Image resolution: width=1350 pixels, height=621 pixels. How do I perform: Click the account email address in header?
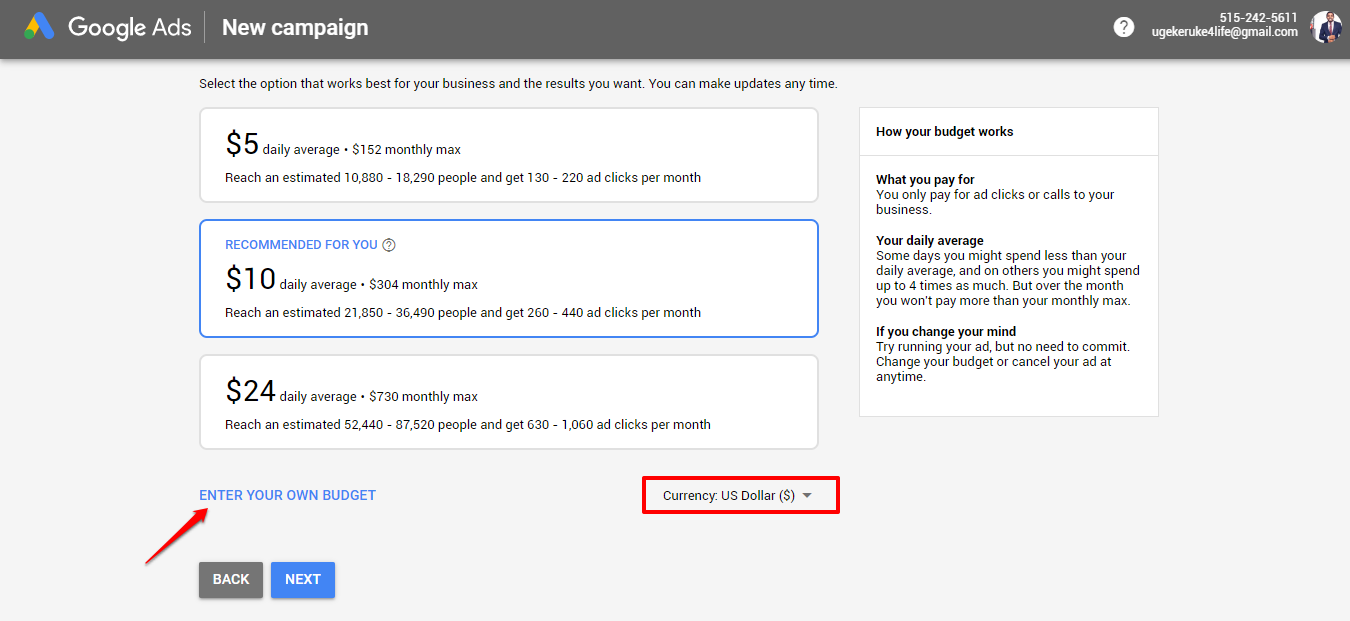tap(1224, 33)
